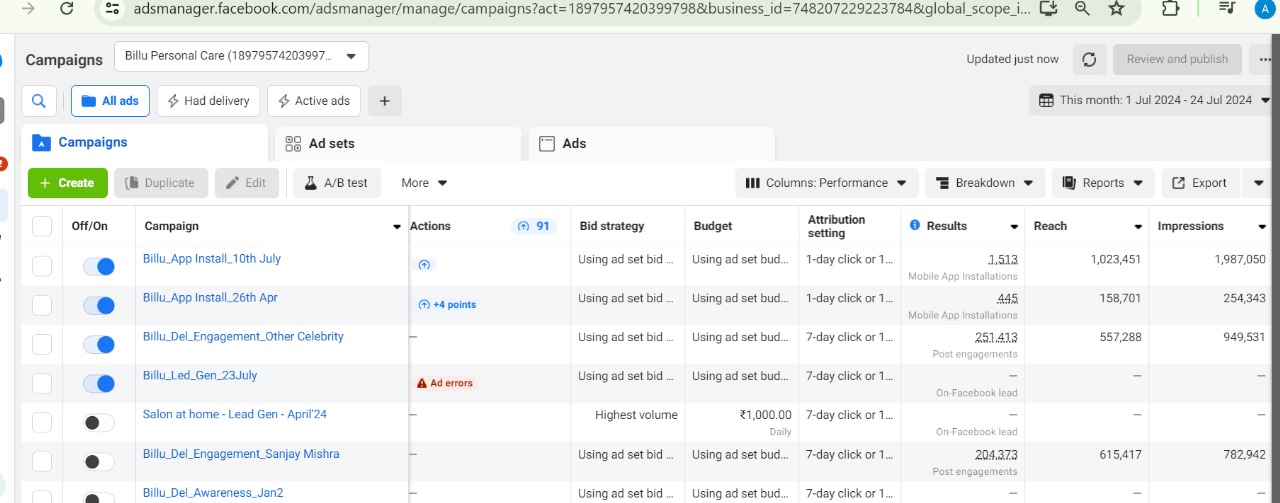Open the three-dot more options icon

point(1265,59)
